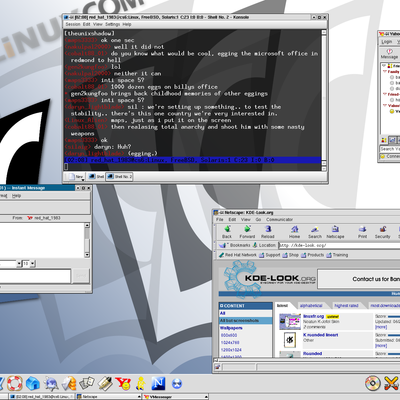Screen dimensions: 400x400
Task: Open the Training bookmark in Netscape
Action: 337,255
